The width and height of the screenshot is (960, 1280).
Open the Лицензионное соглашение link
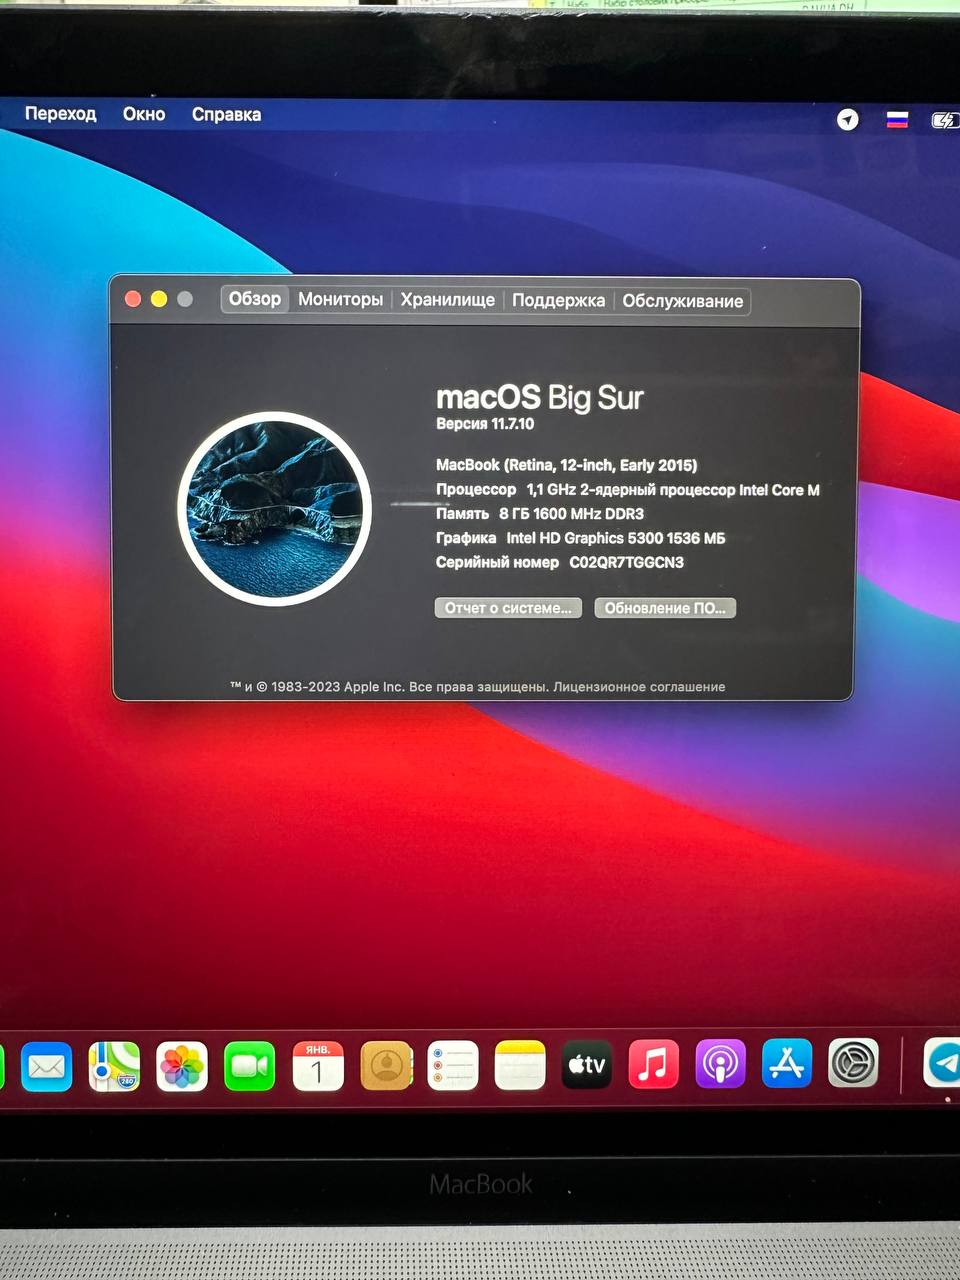639,687
